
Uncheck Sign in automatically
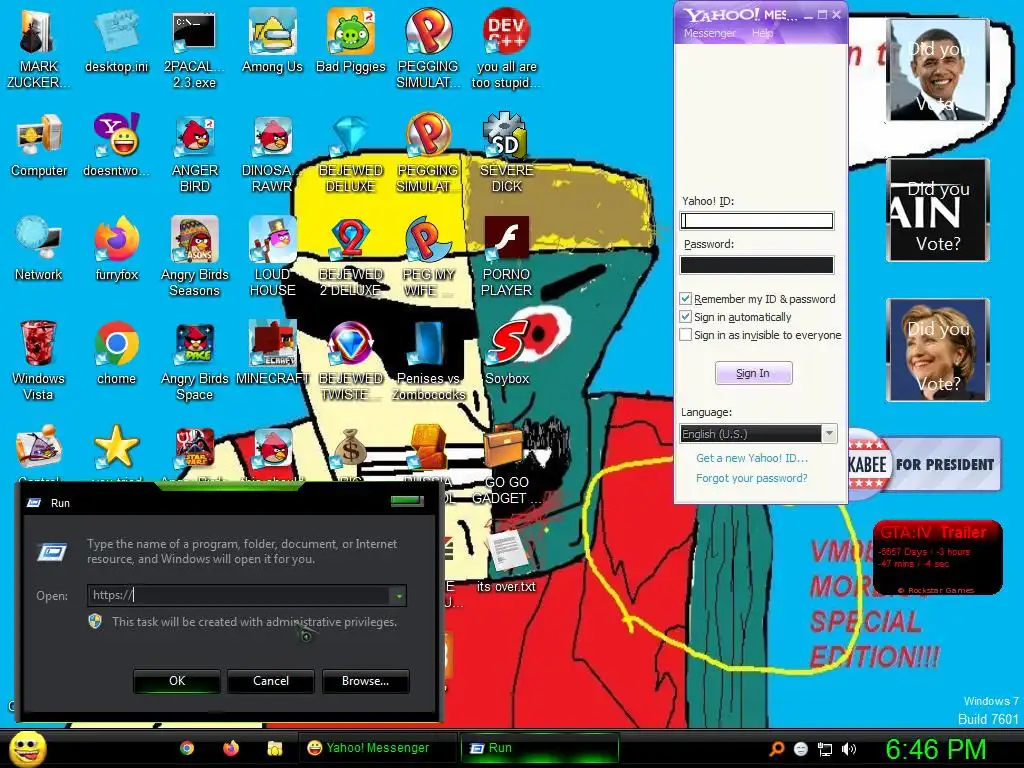[x=685, y=317]
